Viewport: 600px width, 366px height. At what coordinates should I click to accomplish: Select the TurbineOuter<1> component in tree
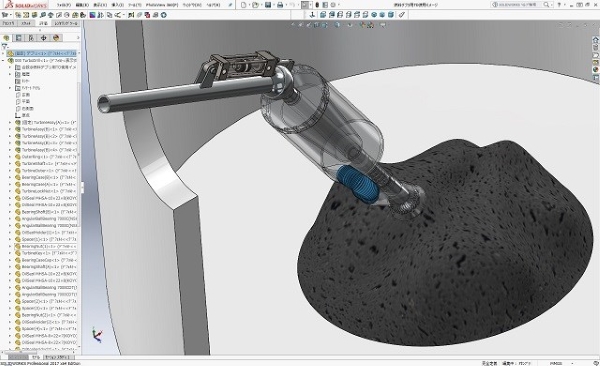(x=46, y=170)
